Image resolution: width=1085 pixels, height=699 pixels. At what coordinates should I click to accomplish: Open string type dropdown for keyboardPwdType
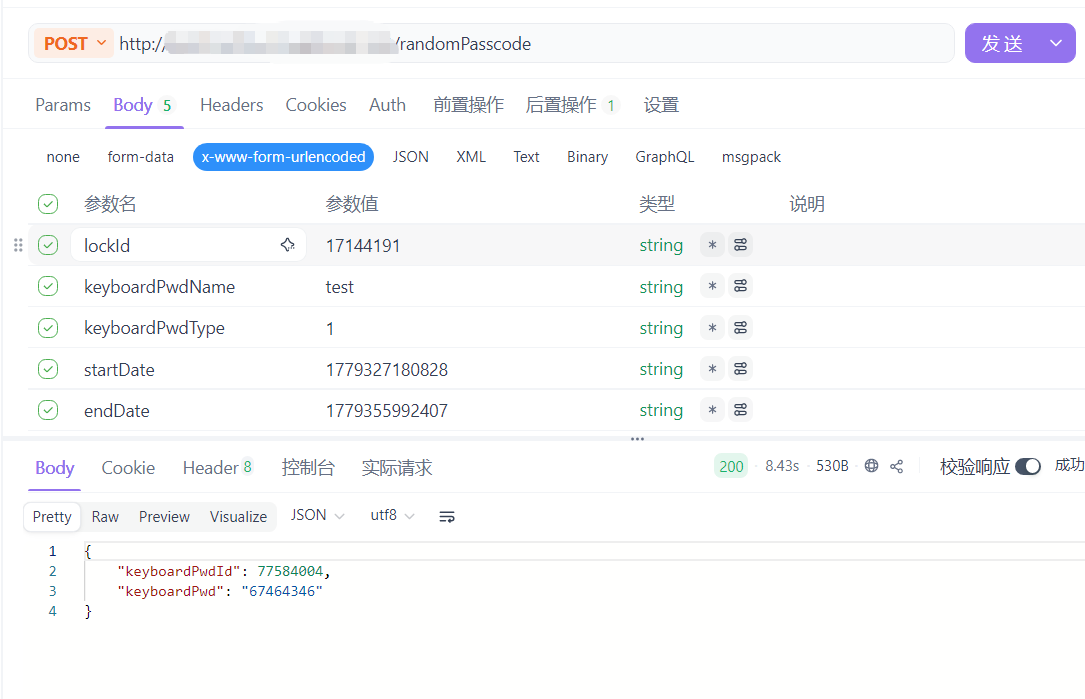click(x=661, y=327)
